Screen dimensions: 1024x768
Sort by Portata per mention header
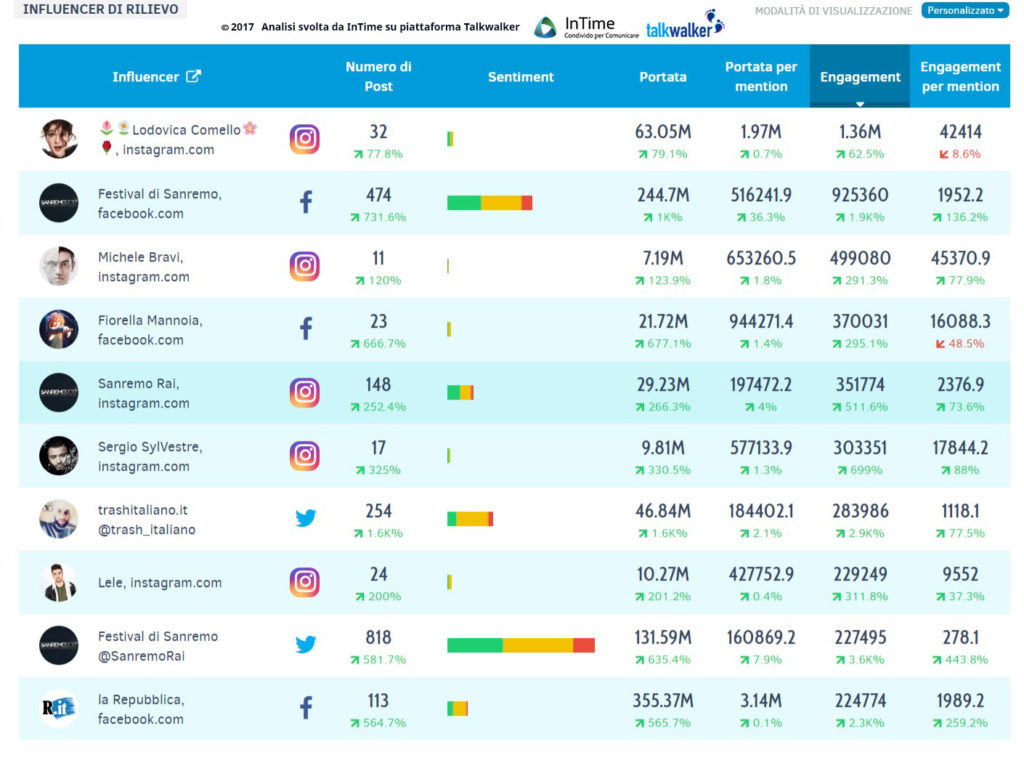click(x=761, y=76)
